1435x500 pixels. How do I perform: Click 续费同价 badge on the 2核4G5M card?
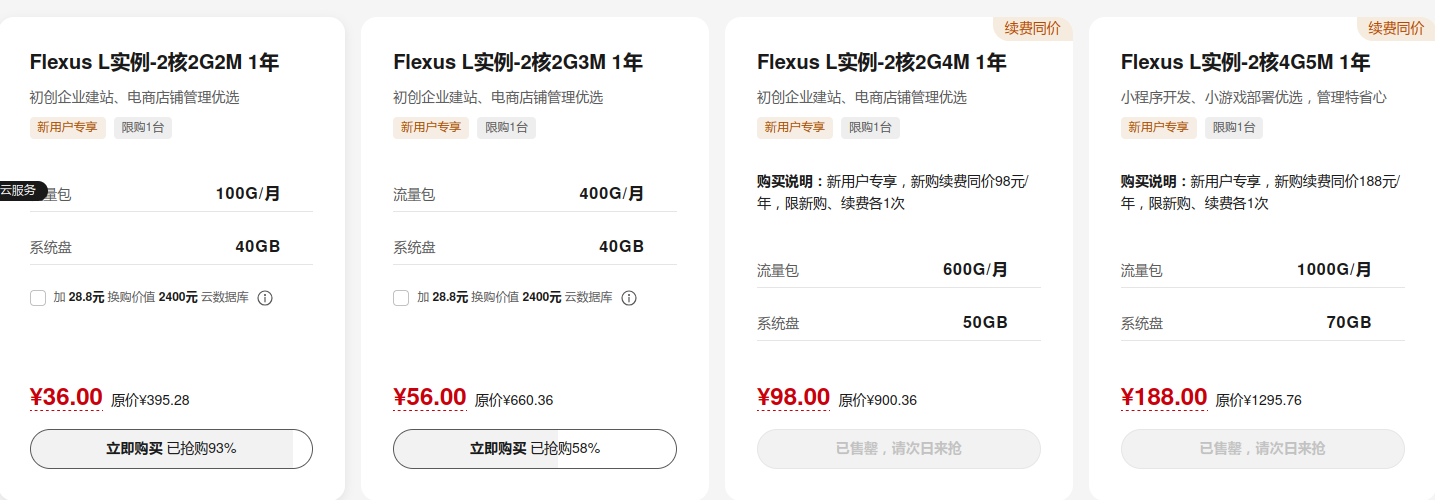coord(1396,28)
